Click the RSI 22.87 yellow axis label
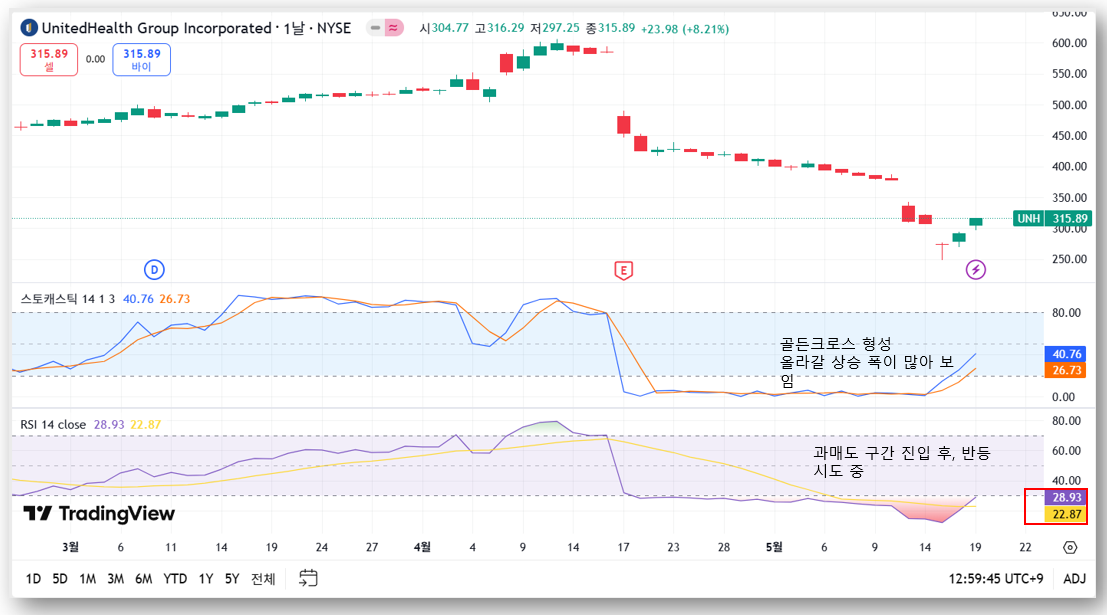 [x=1066, y=514]
